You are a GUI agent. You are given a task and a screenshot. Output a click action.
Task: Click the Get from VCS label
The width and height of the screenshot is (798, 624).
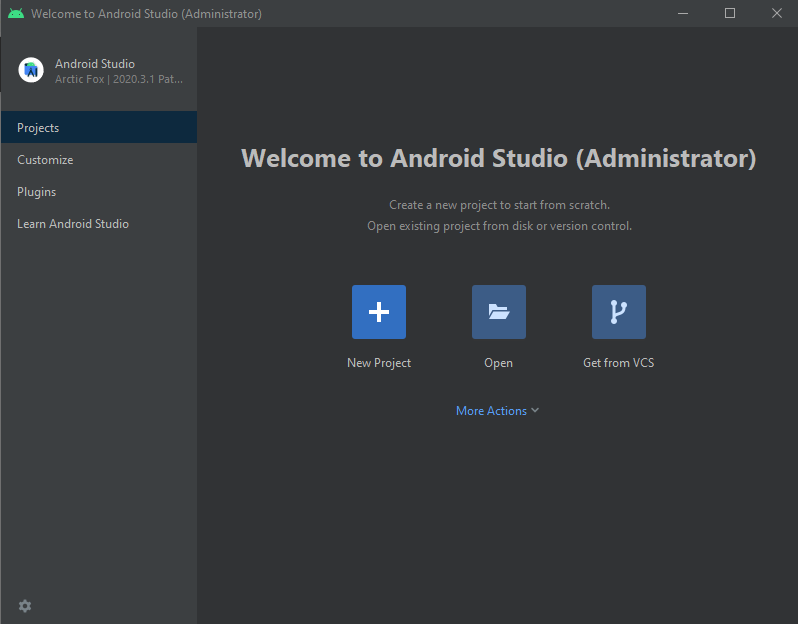pos(618,363)
